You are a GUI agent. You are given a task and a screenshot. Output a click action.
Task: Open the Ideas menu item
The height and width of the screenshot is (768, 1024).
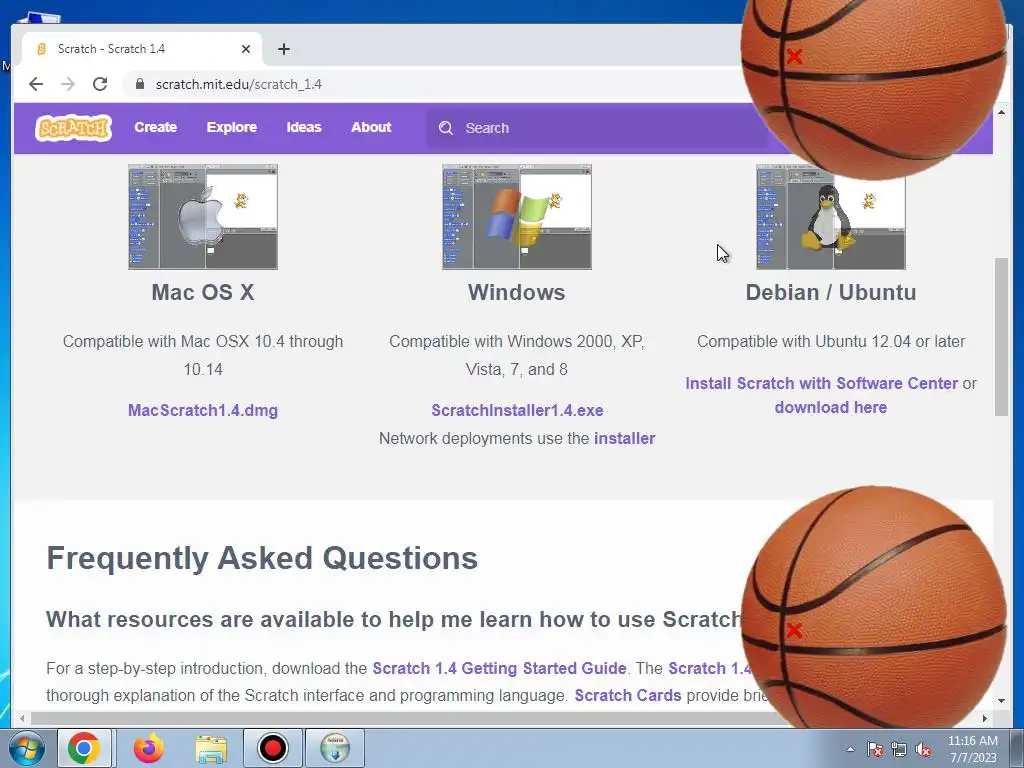[304, 127]
